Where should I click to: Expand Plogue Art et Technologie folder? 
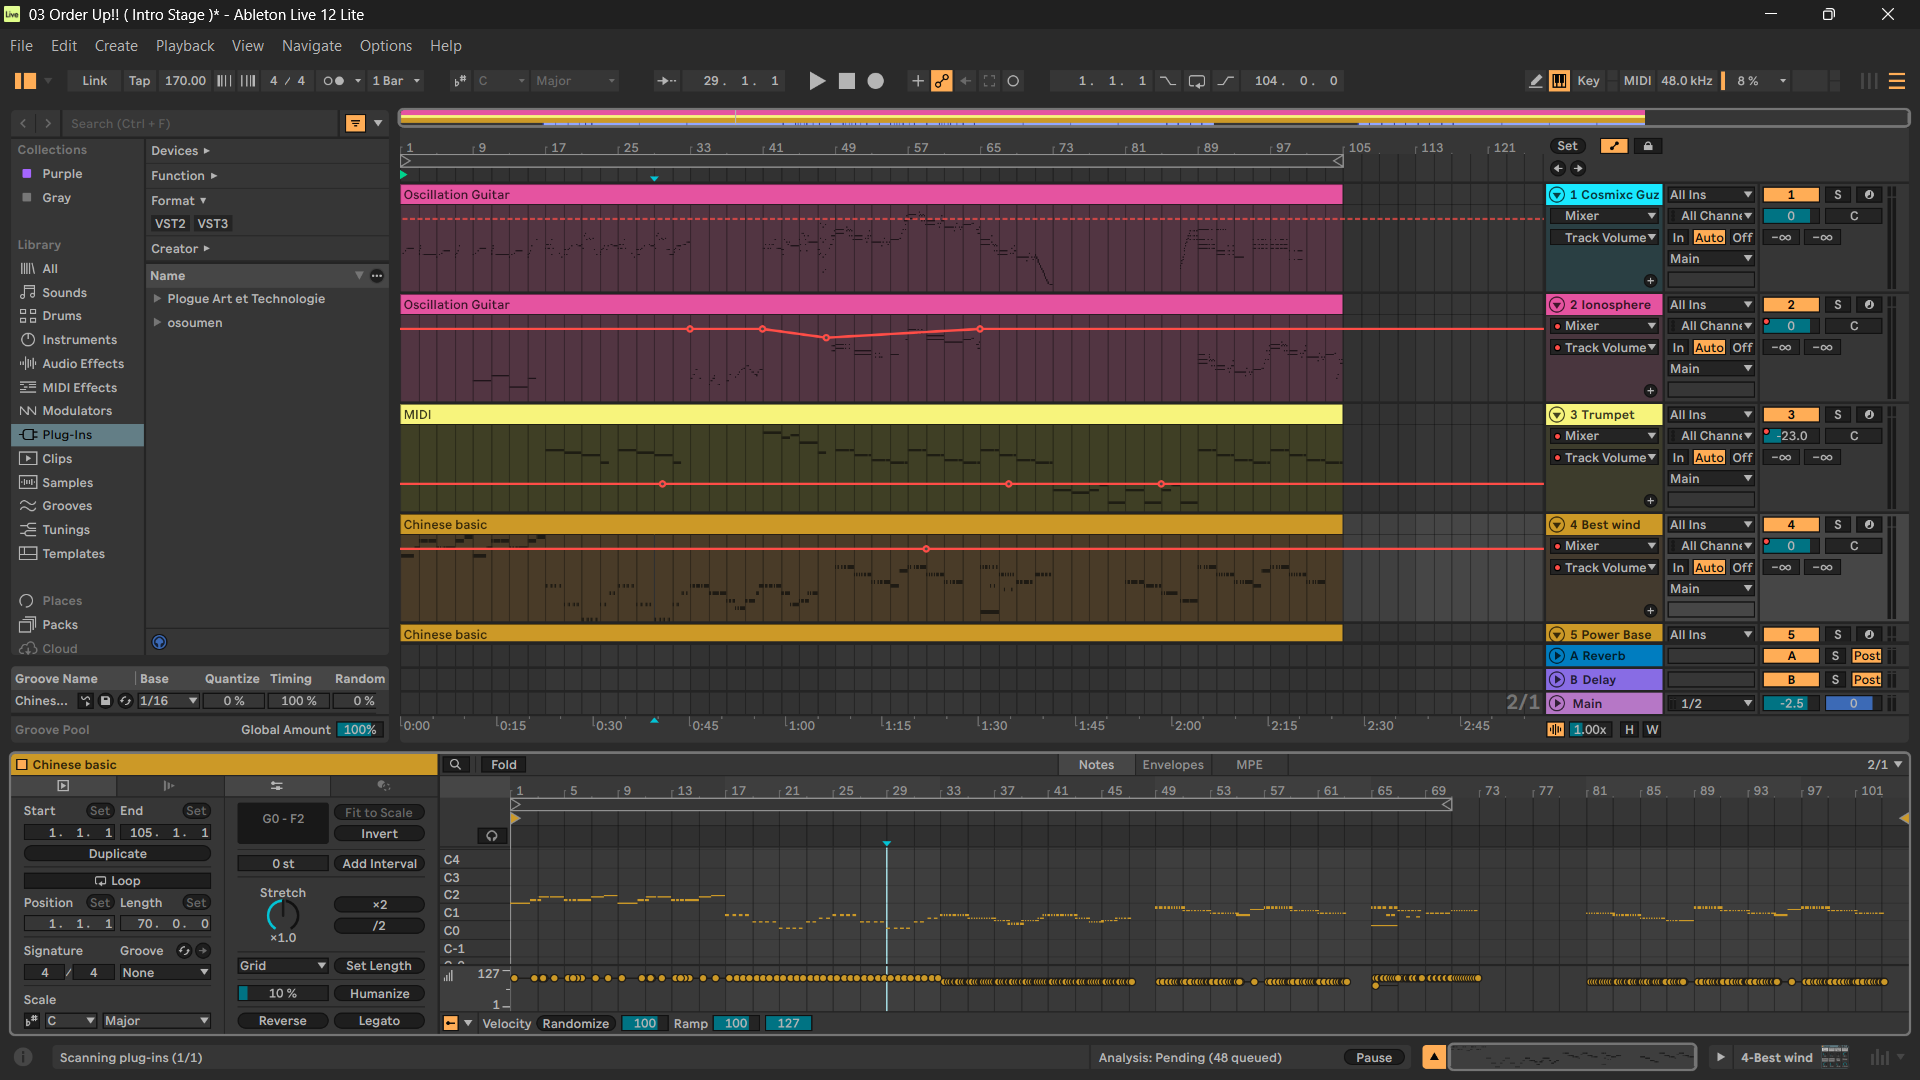pyautogui.click(x=157, y=299)
